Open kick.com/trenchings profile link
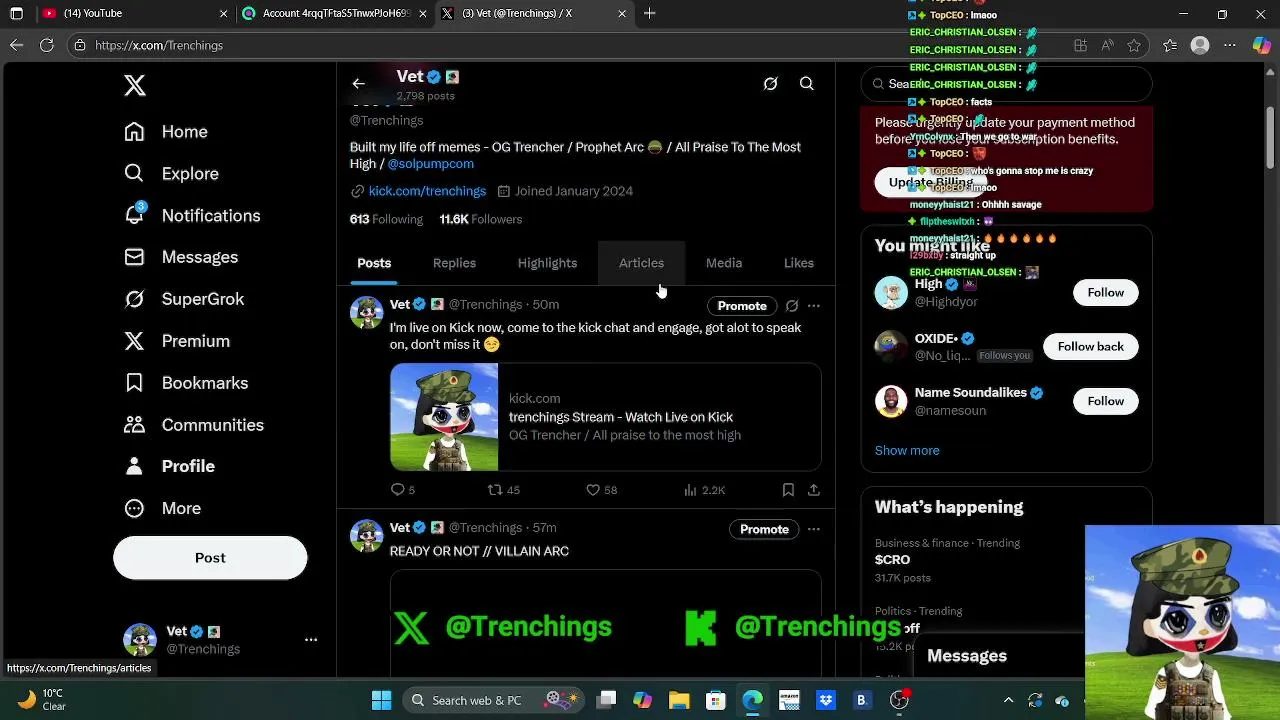1280x720 pixels. coord(427,191)
